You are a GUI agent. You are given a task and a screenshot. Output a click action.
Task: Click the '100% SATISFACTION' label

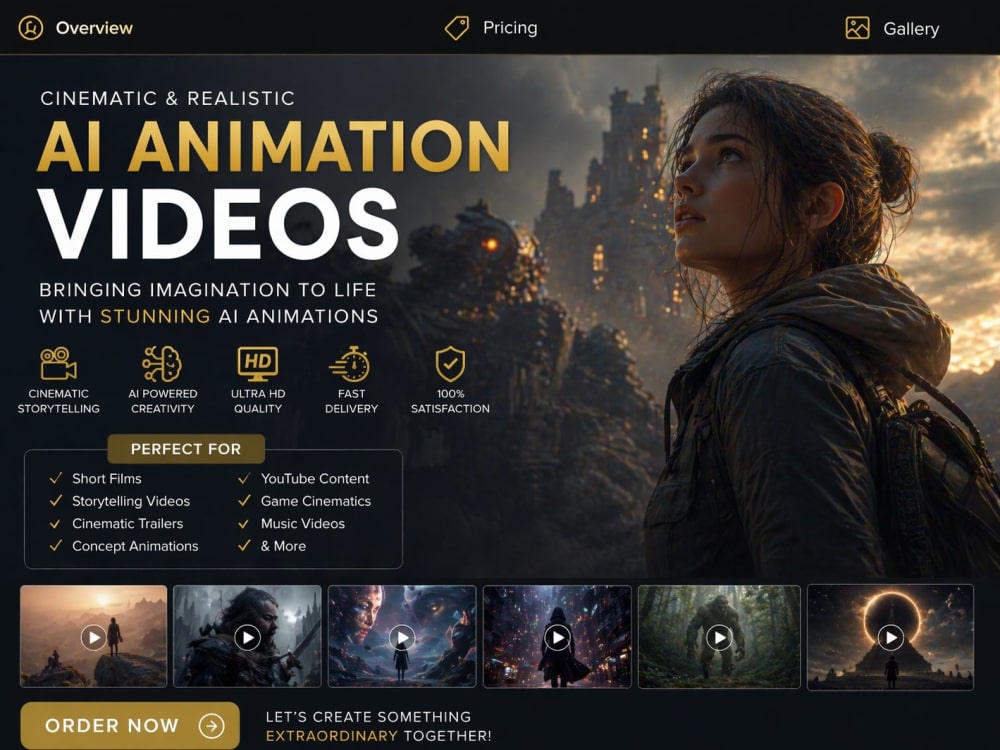coord(450,401)
